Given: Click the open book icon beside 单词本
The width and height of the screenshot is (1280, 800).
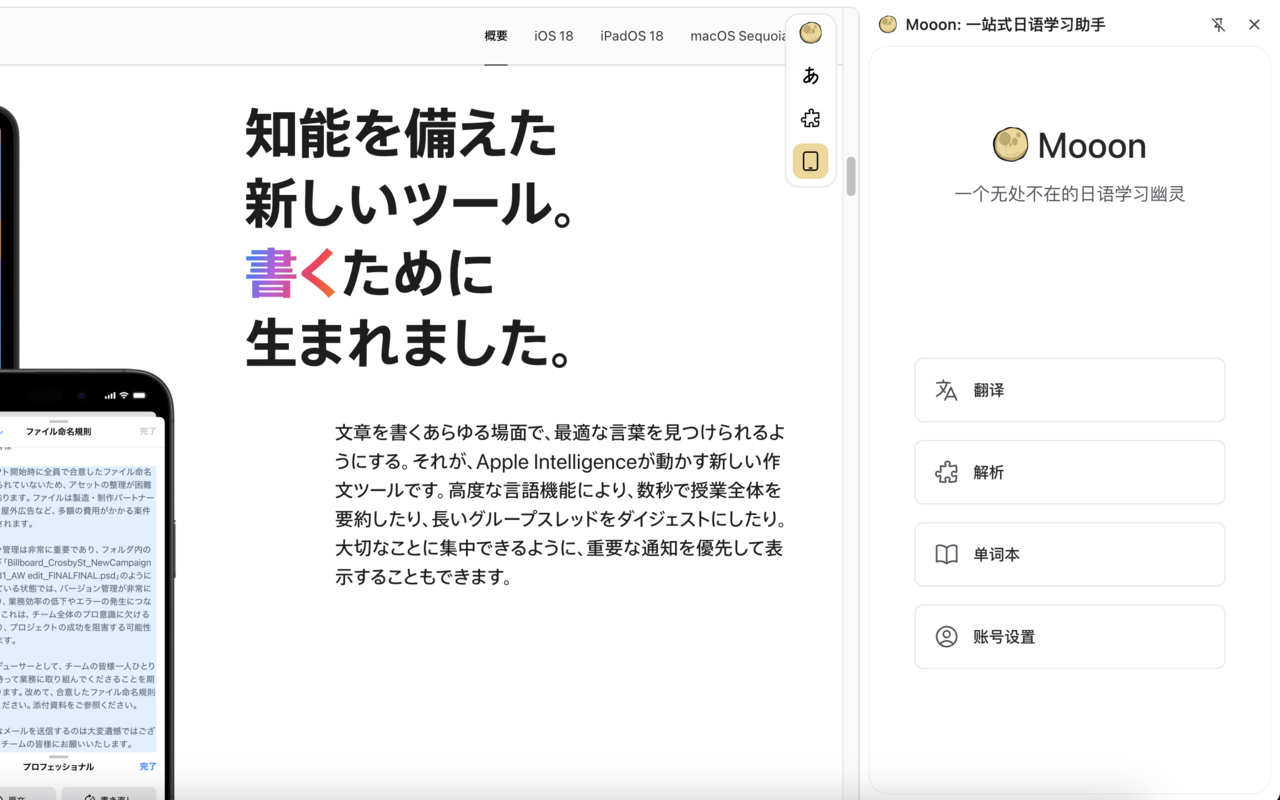Looking at the screenshot, I should (x=946, y=554).
